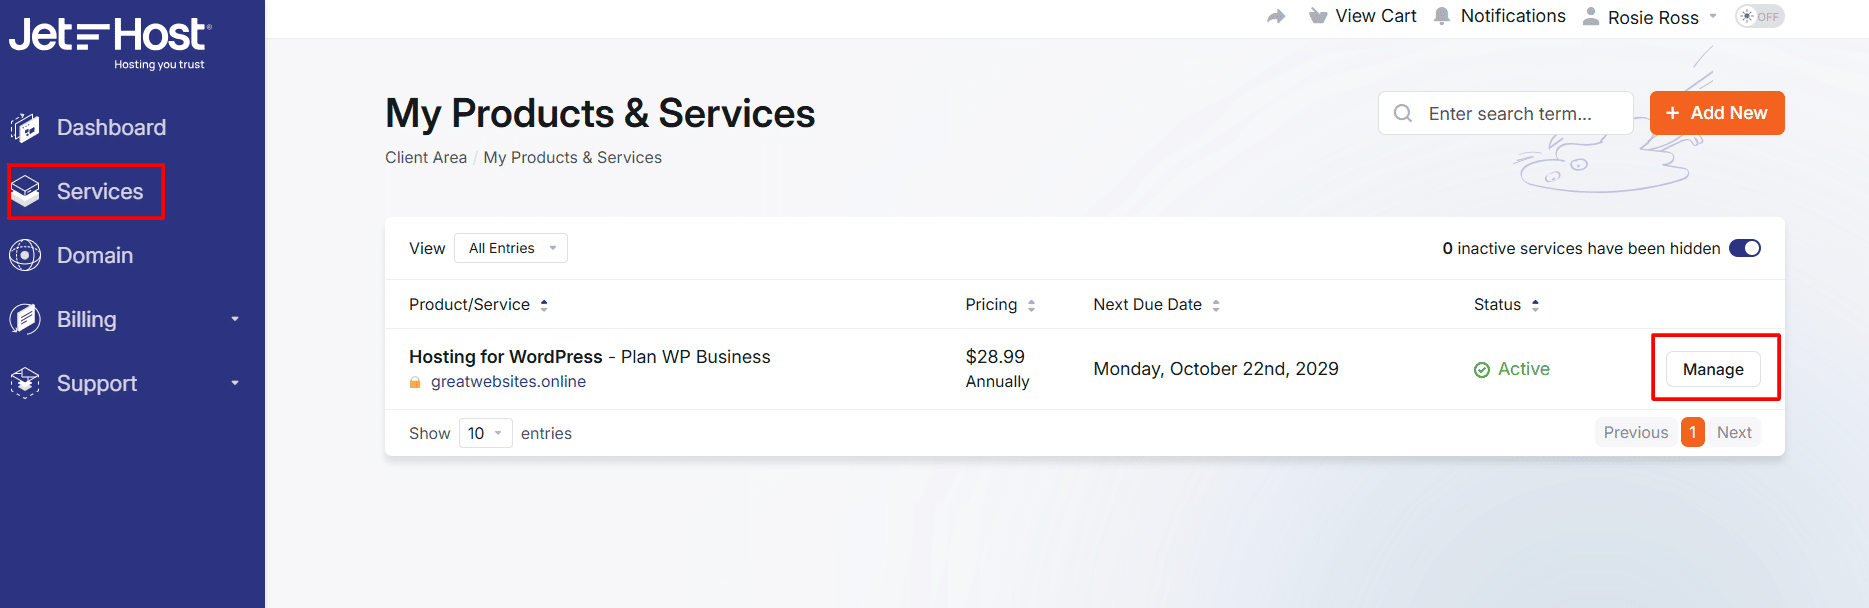Expand the Billing sidebar menu
Viewport: 1869px width, 608px height.
[234, 319]
